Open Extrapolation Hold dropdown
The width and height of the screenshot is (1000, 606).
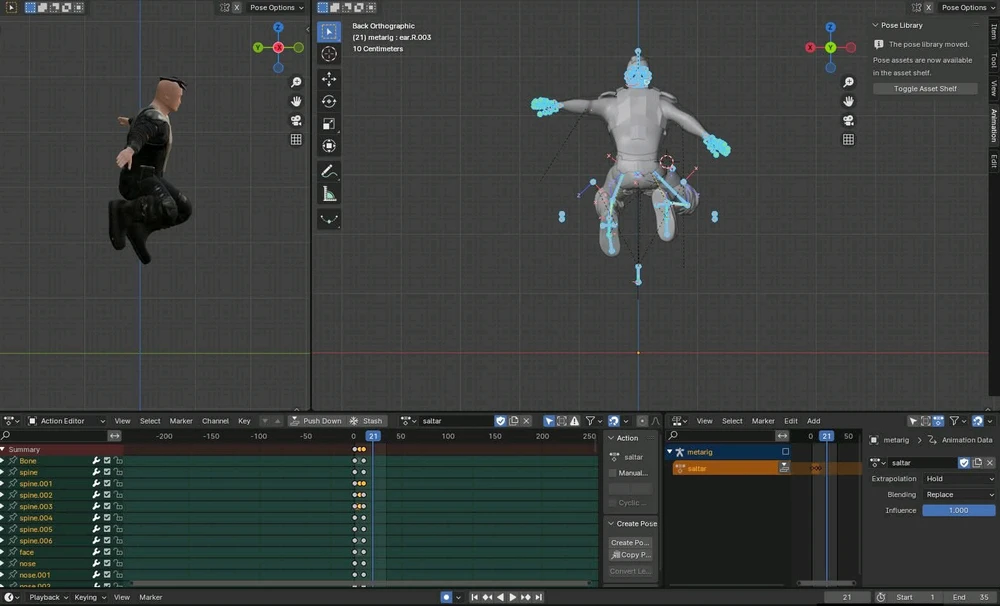pyautogui.click(x=959, y=478)
